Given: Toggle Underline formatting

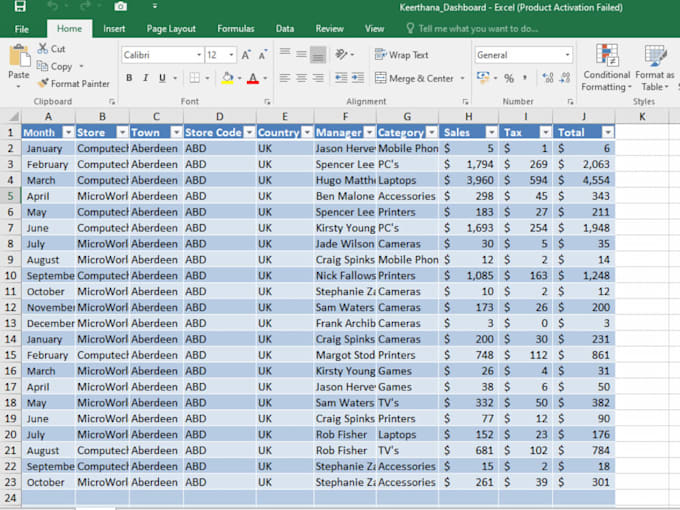Looking at the screenshot, I should (162, 78).
